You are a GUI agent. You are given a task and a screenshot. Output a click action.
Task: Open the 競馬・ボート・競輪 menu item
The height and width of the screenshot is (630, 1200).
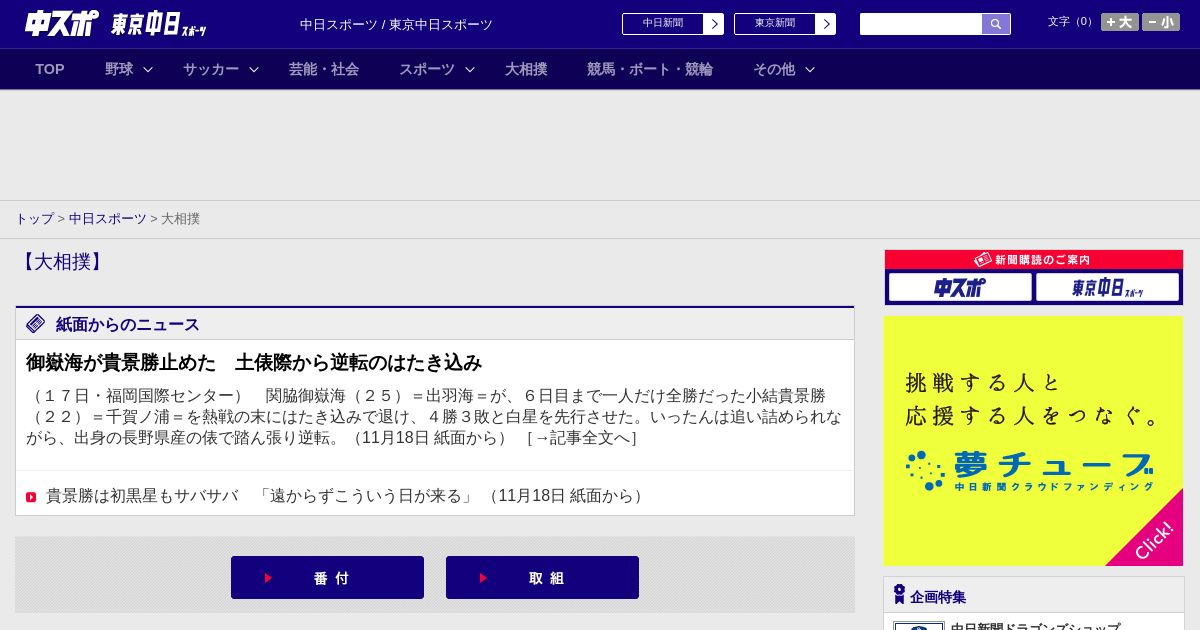650,69
